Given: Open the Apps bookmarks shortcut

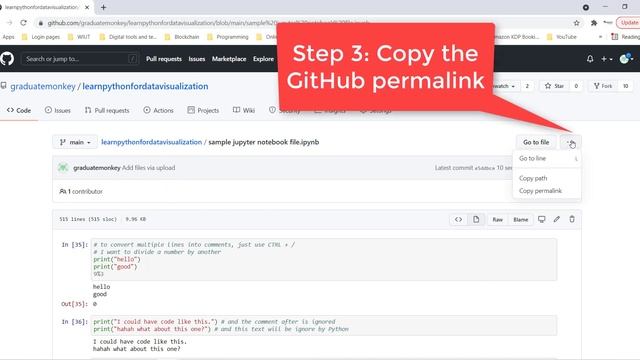Looking at the screenshot, I should (8, 37).
